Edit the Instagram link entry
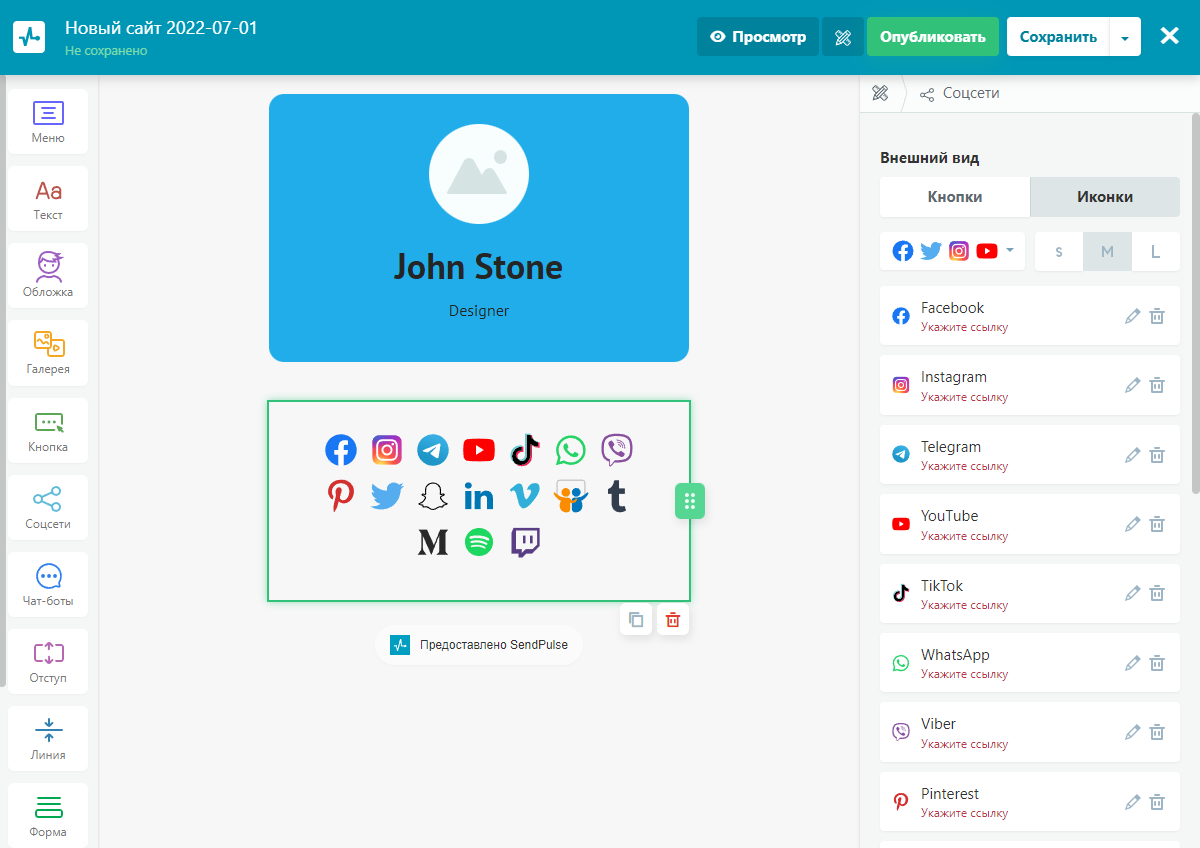 1132,385
